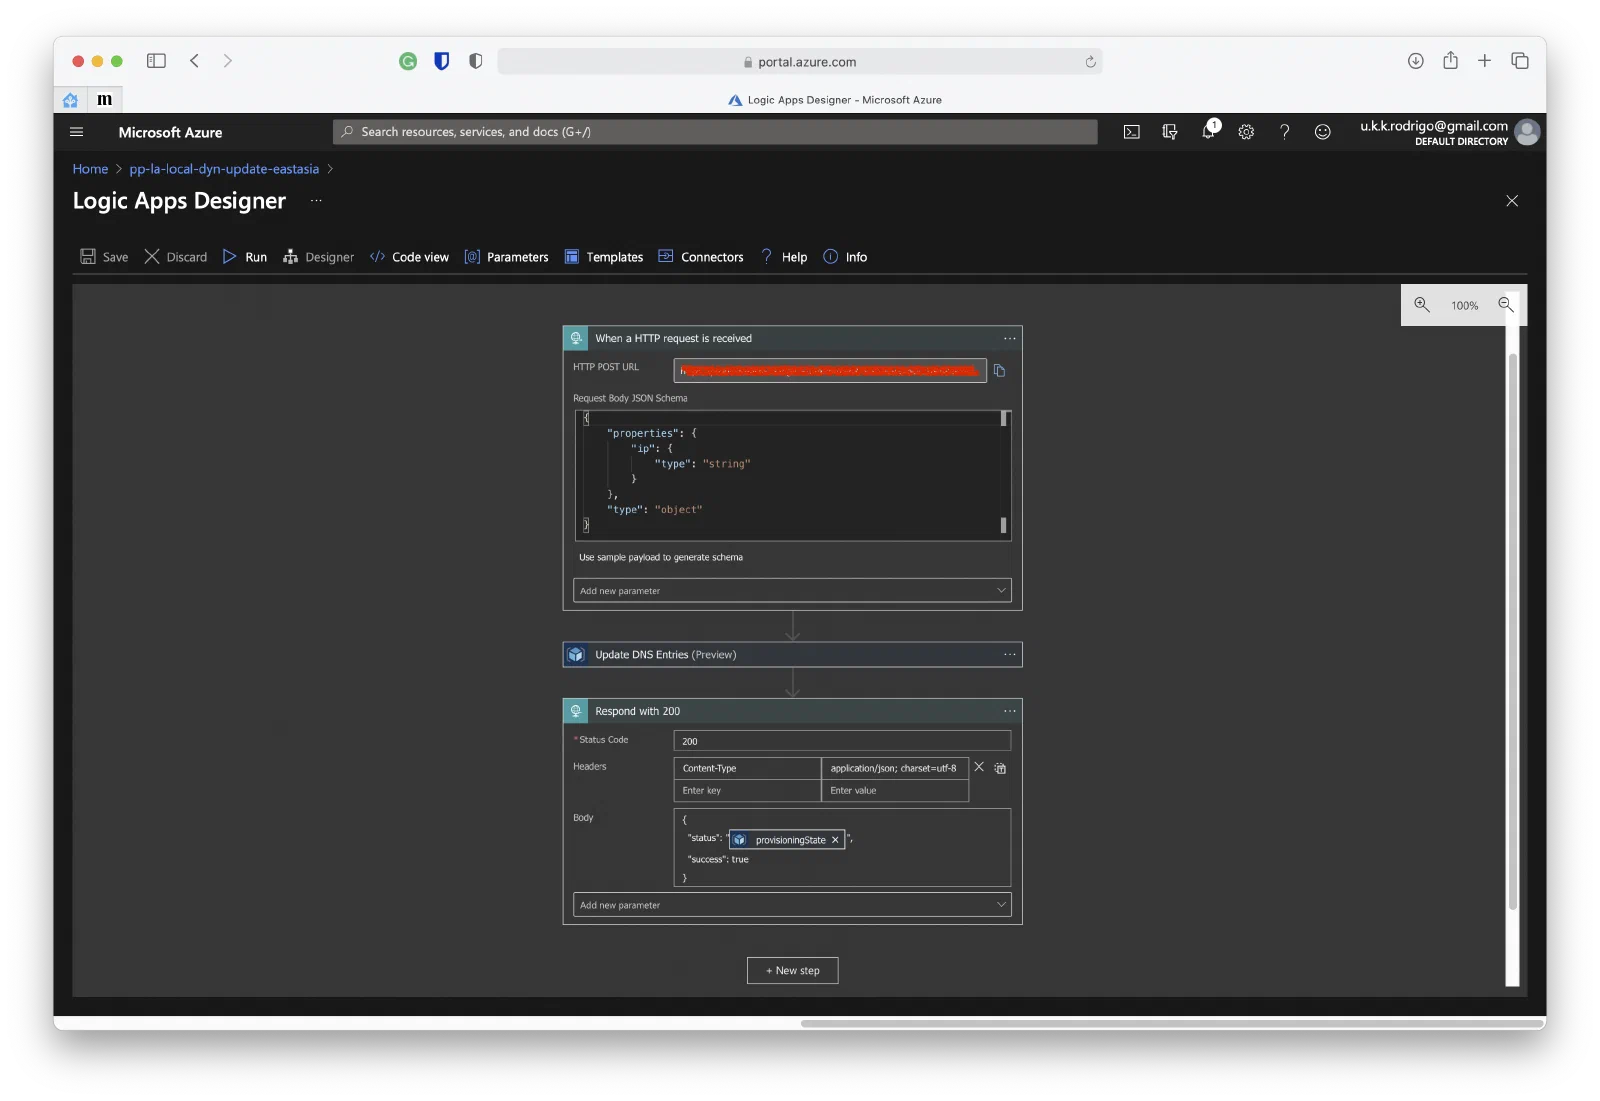Screen dimensions: 1600x1101
Task: Collapse the Respond with 200 card
Action: coord(792,711)
